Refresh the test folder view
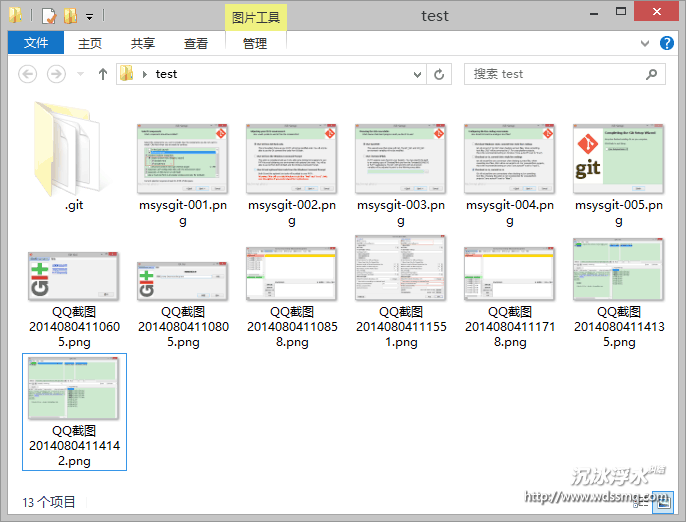 click(x=439, y=74)
